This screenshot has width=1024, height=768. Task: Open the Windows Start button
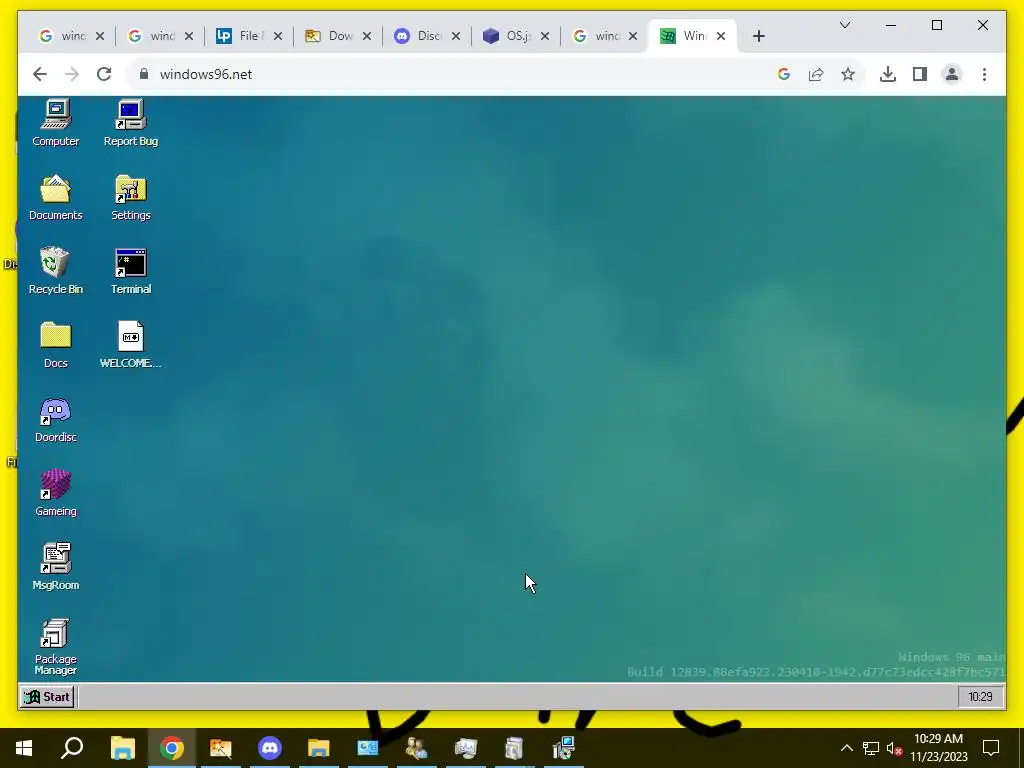[24, 748]
